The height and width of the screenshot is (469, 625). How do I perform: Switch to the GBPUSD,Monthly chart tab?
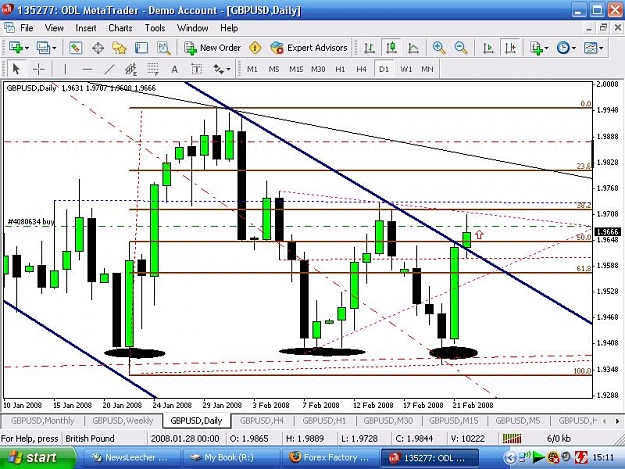(43, 421)
